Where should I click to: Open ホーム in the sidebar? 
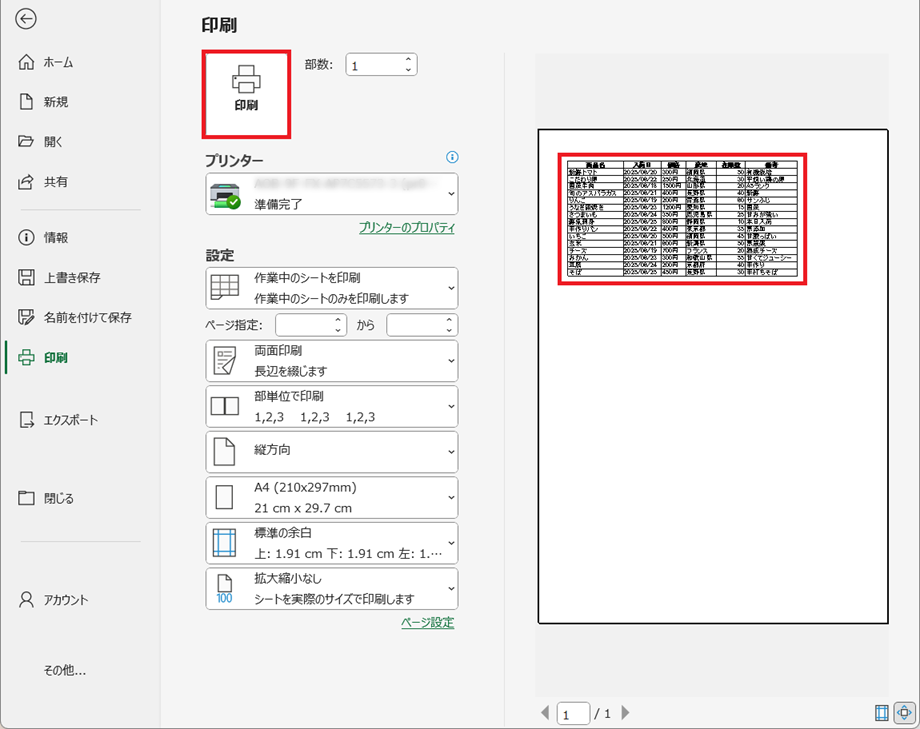pyautogui.click(x=57, y=62)
